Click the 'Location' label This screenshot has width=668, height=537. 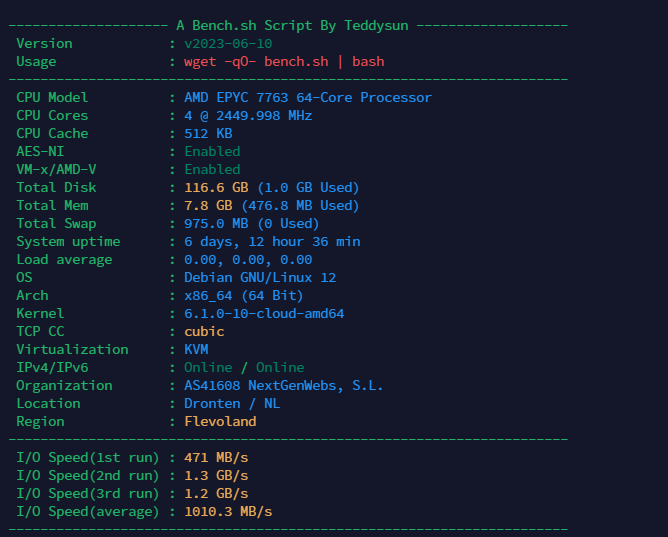click(x=48, y=404)
